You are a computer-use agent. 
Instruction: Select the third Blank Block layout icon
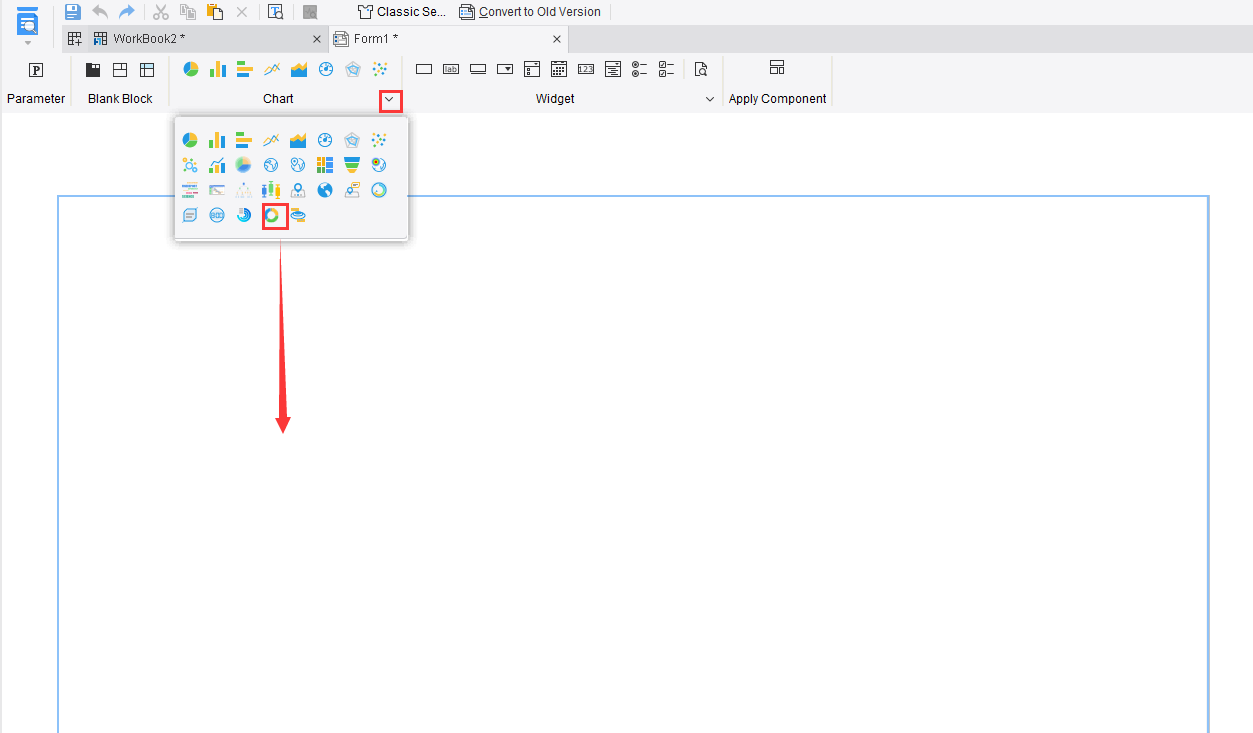pyautogui.click(x=147, y=70)
